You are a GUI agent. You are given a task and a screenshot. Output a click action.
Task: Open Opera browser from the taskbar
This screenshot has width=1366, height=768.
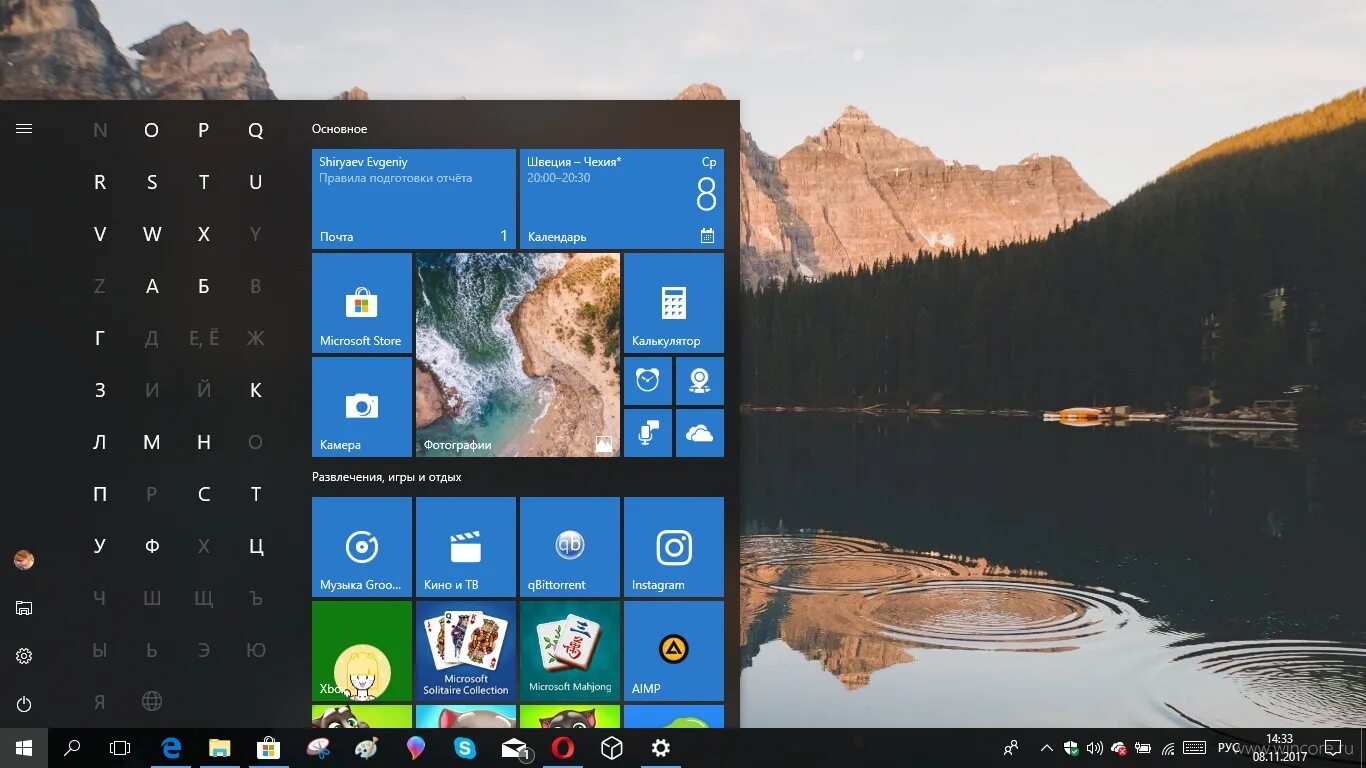tap(563, 747)
